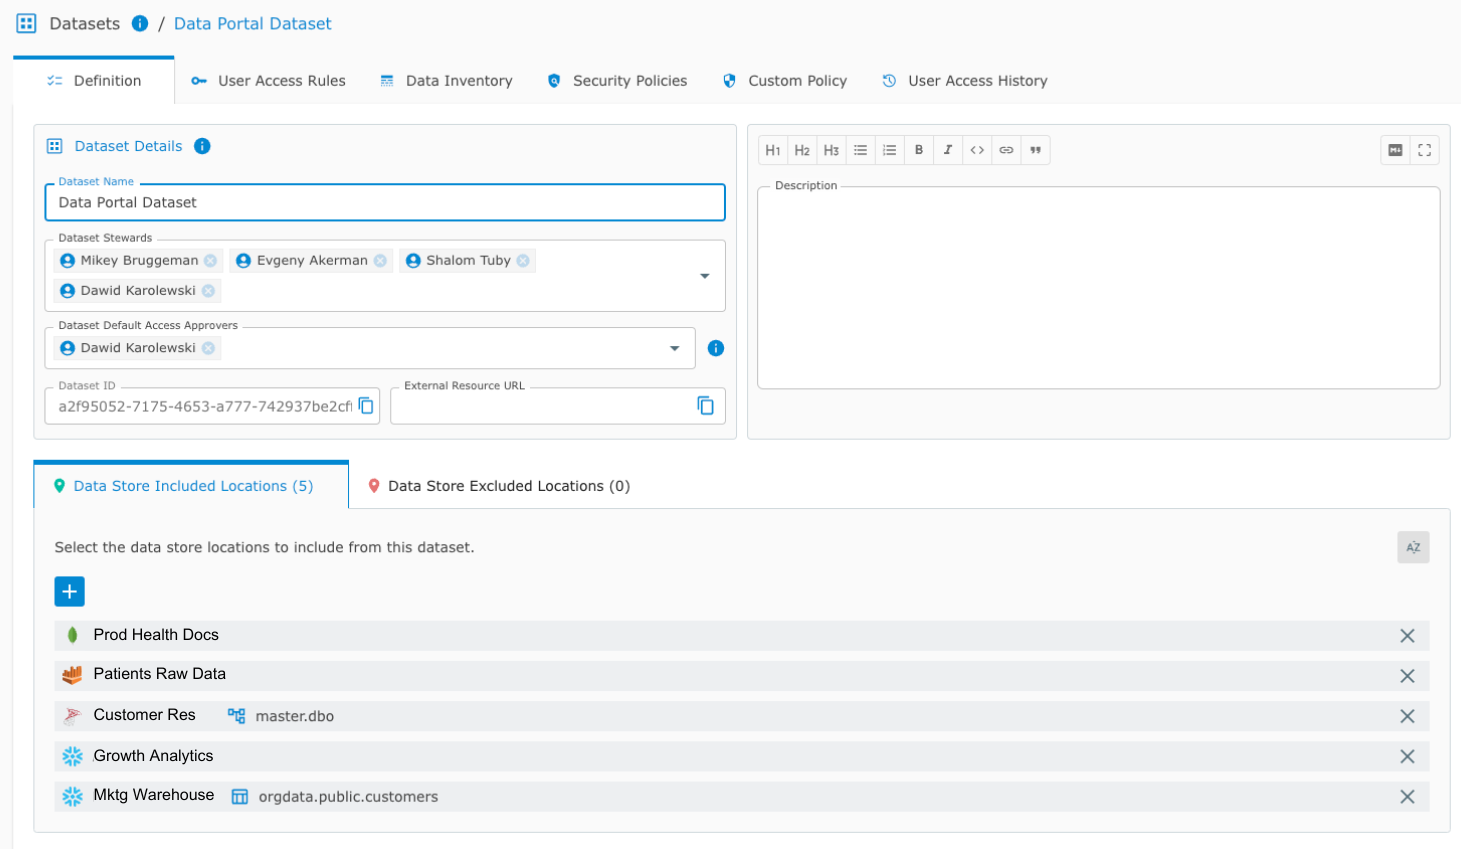Insert link using the toolbar link icon

point(1006,150)
